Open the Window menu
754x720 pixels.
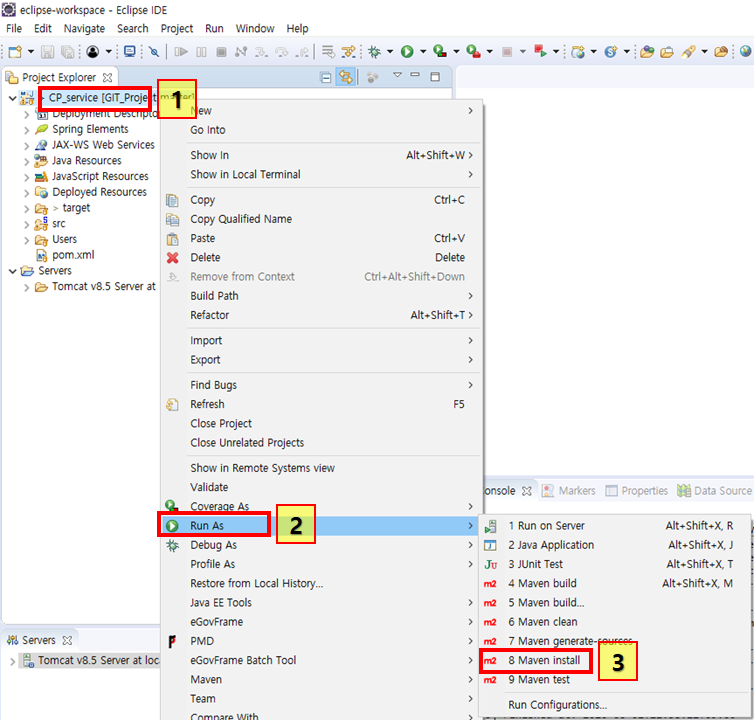coord(255,28)
